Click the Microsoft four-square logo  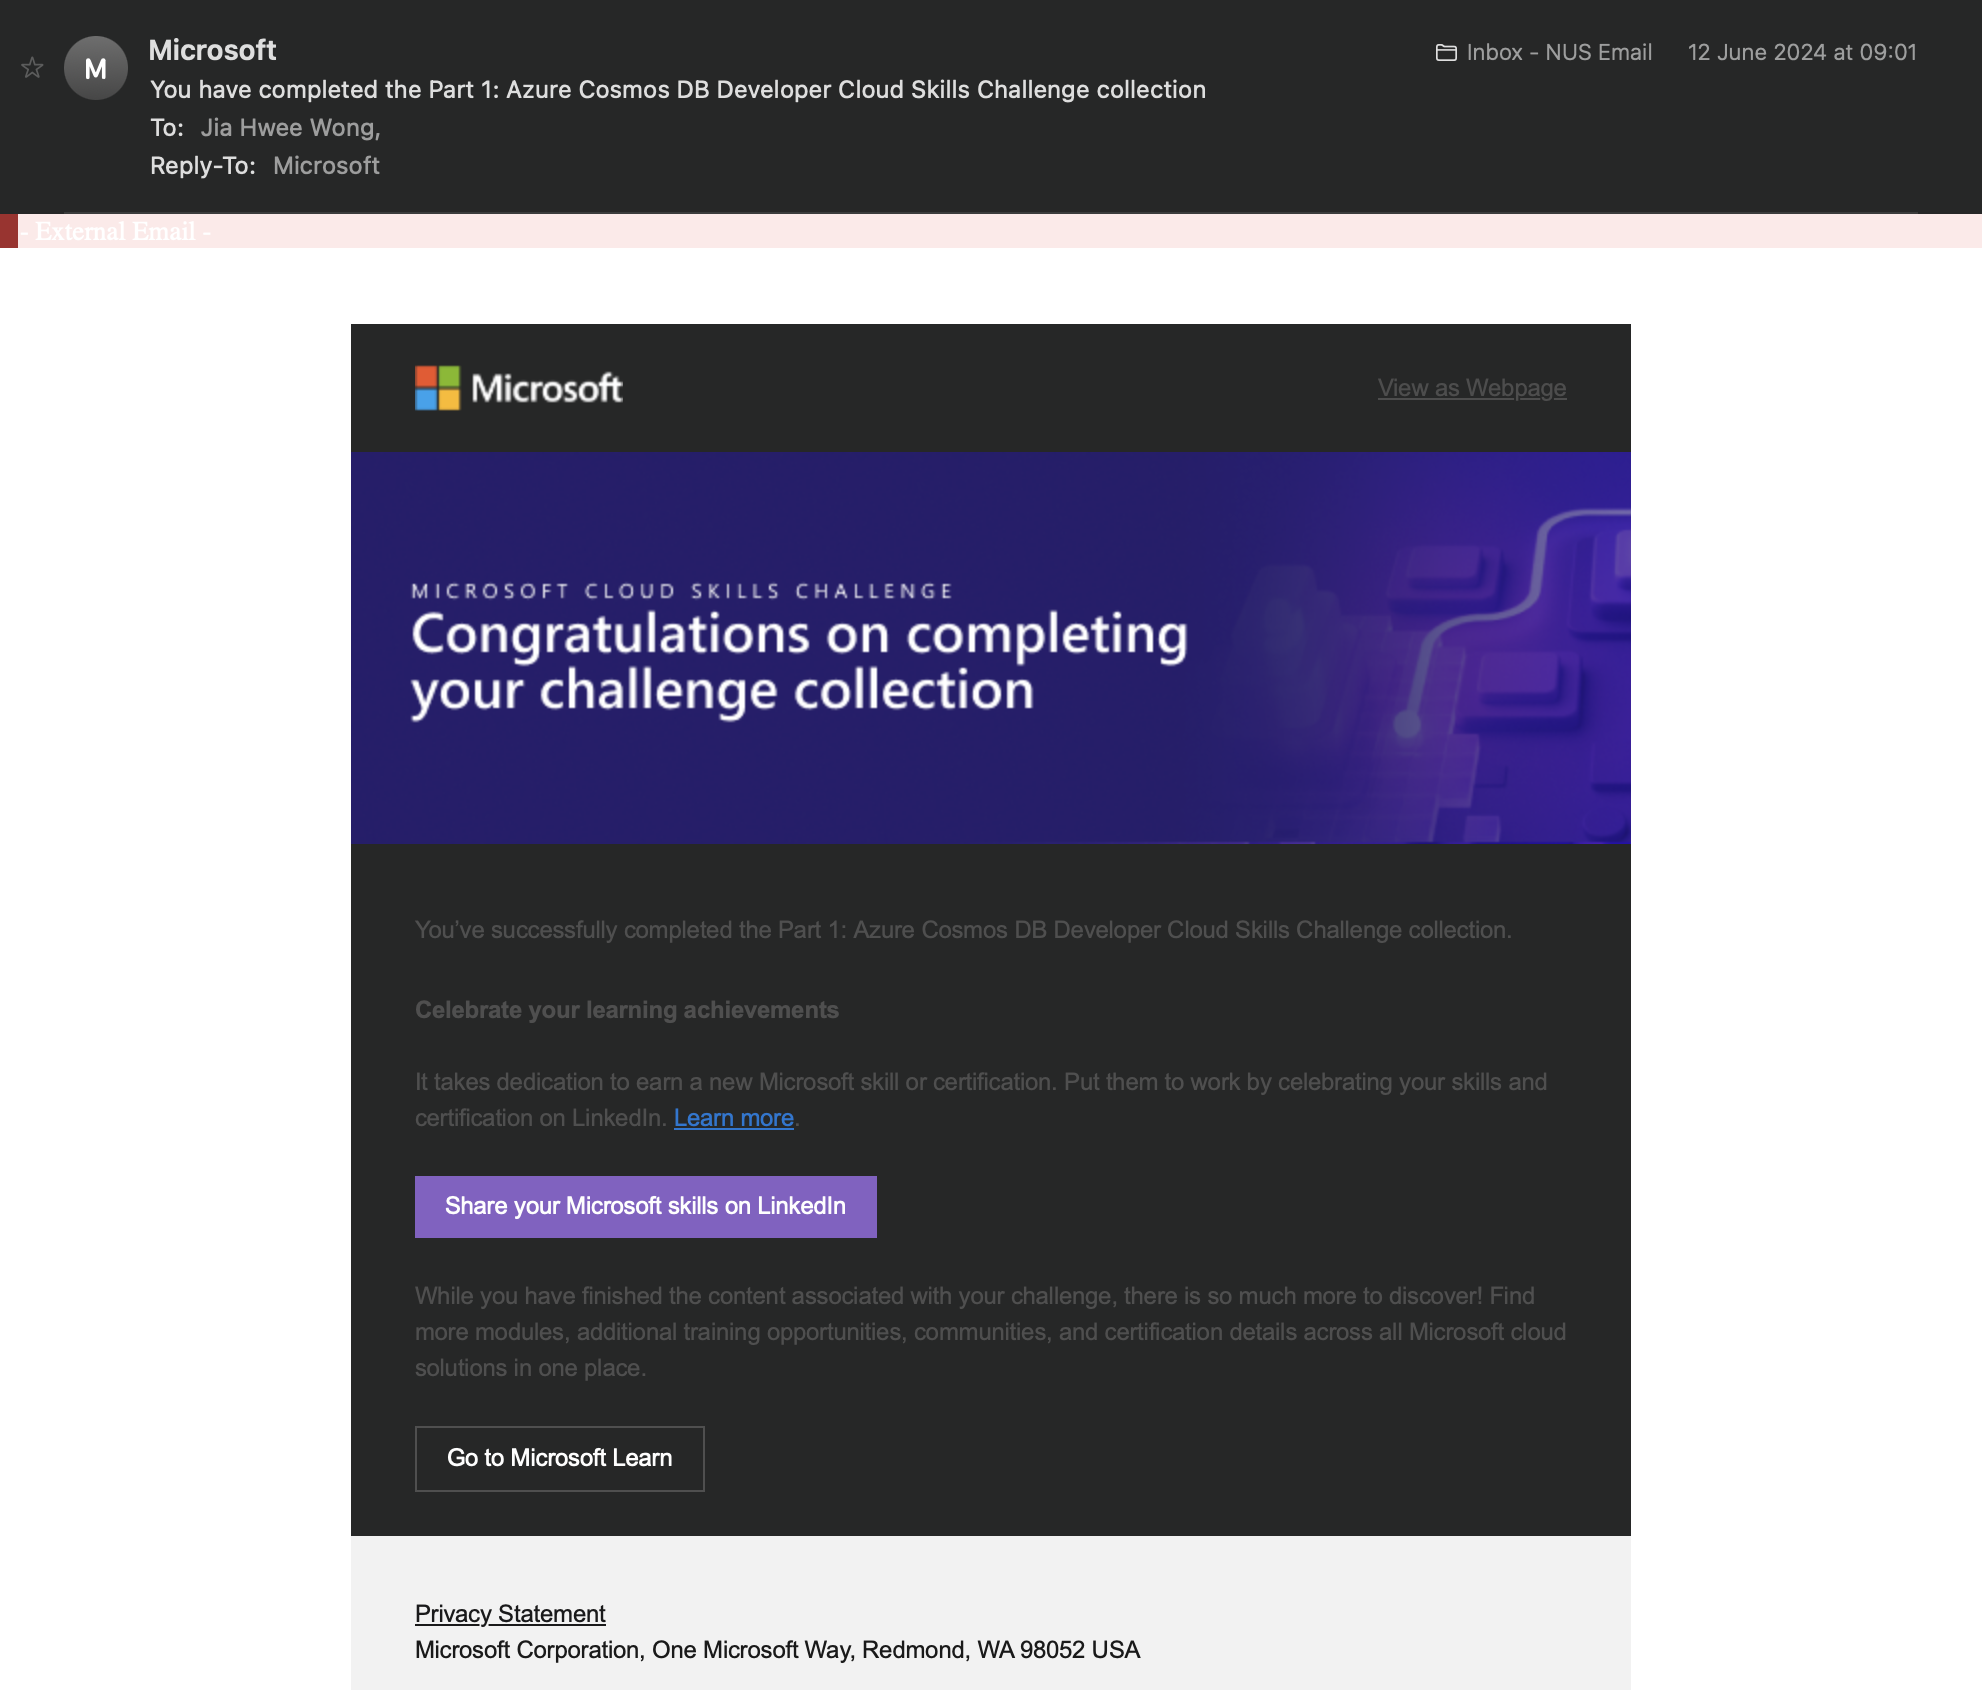click(x=437, y=388)
